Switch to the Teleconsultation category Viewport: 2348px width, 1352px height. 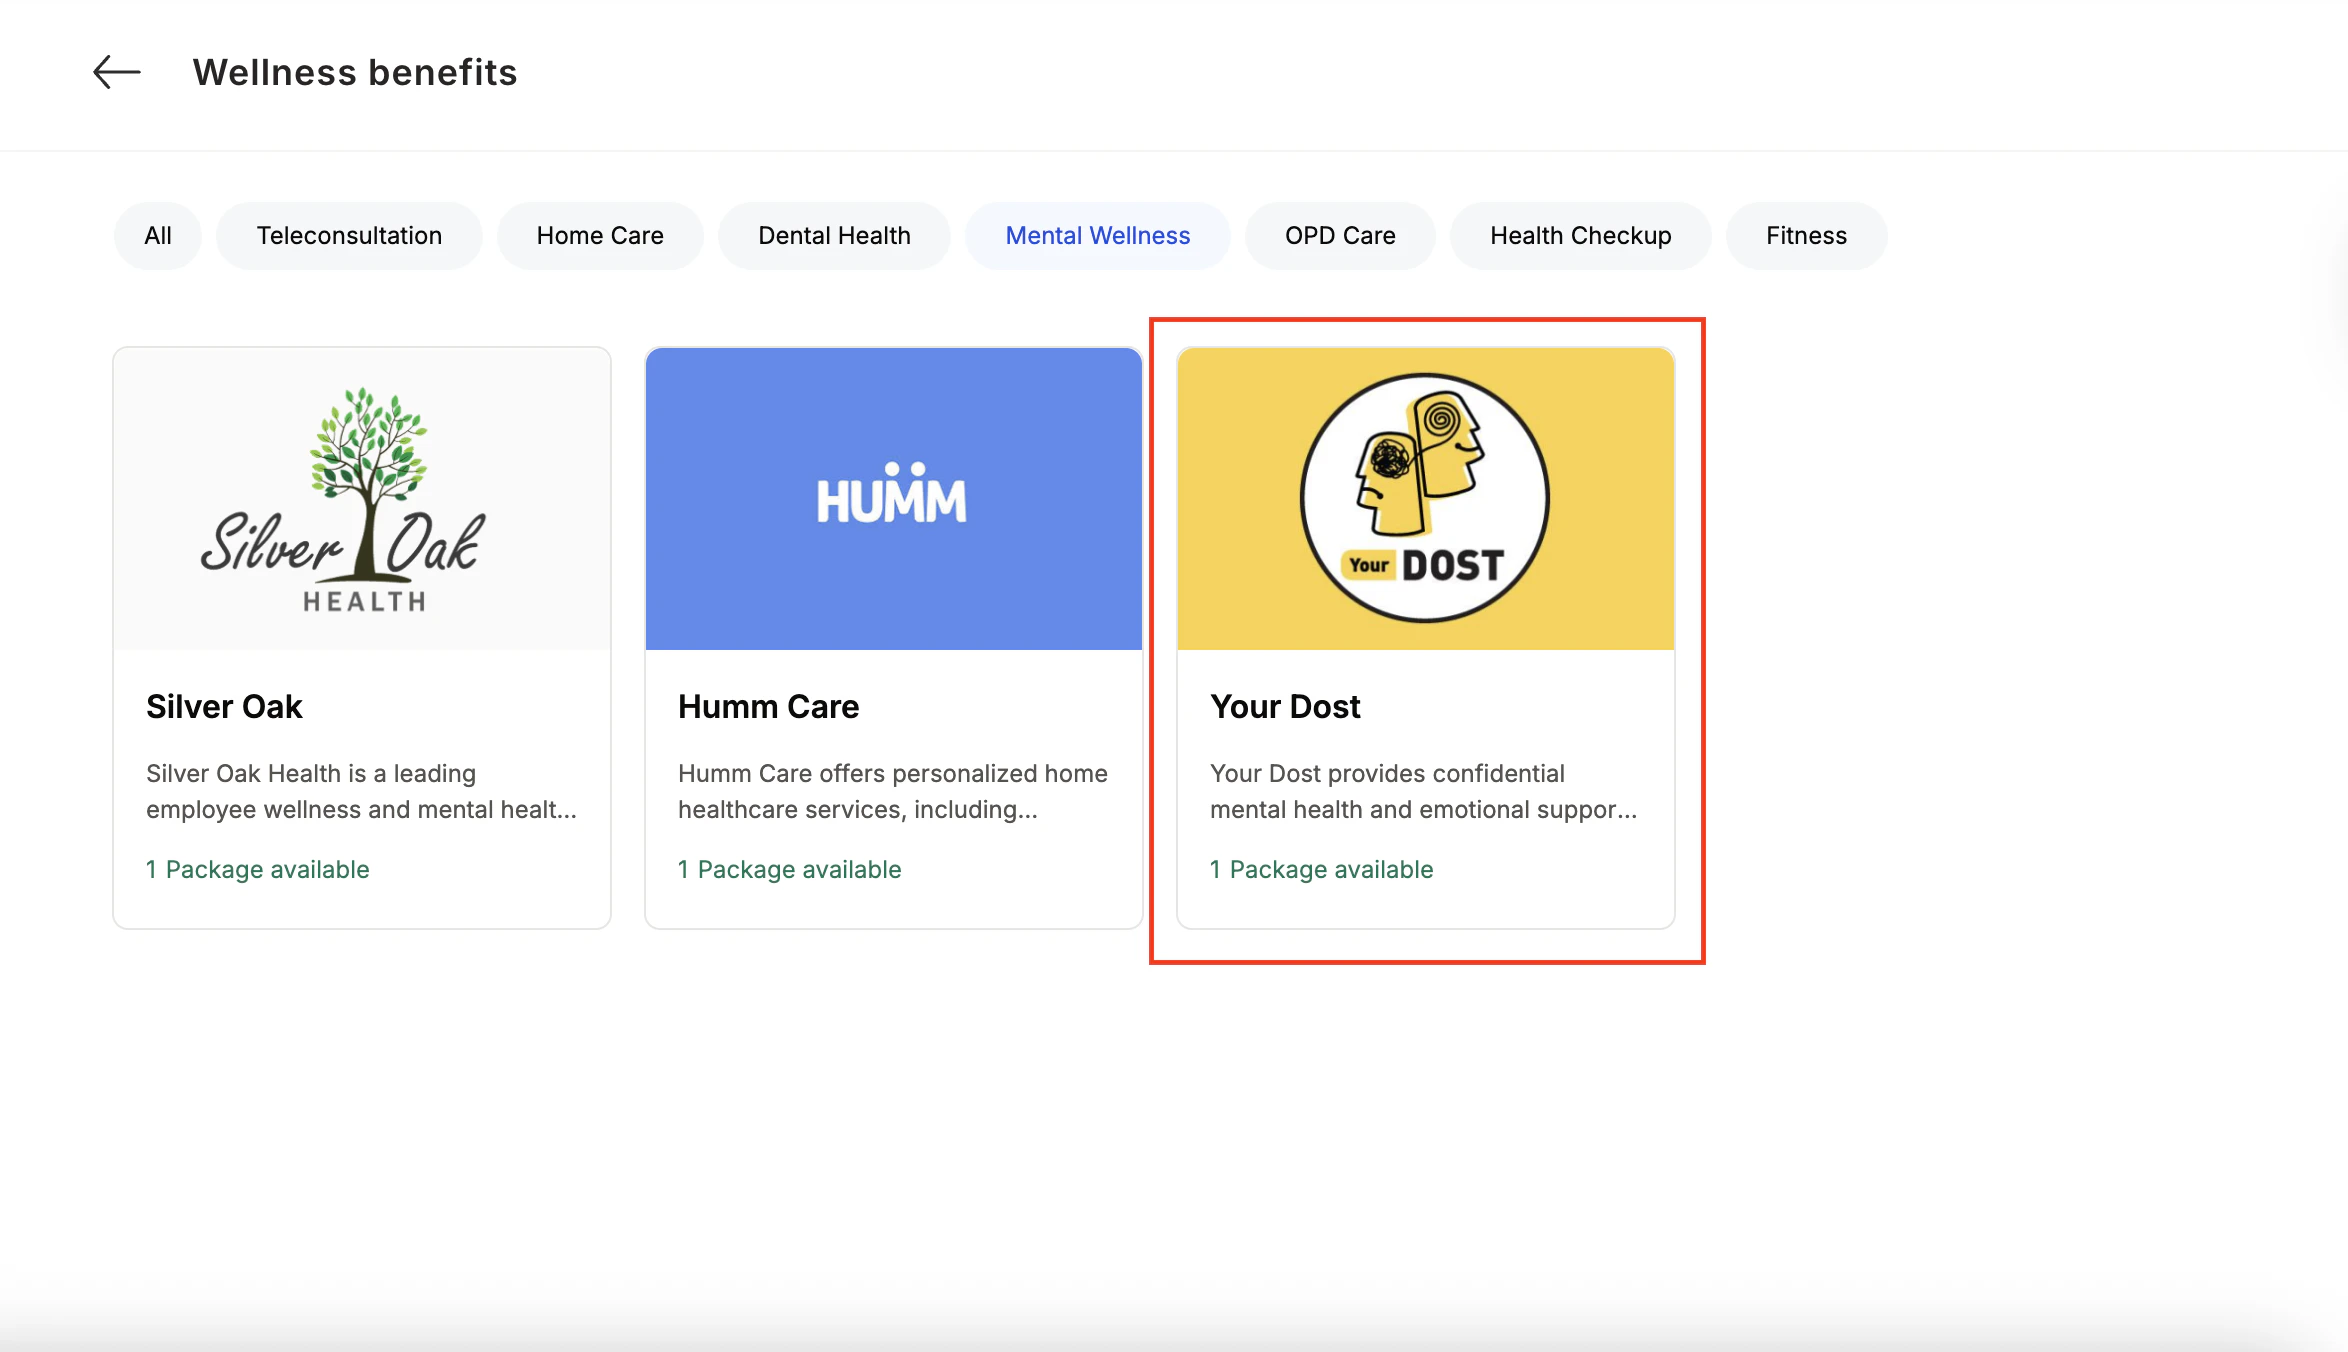[349, 236]
